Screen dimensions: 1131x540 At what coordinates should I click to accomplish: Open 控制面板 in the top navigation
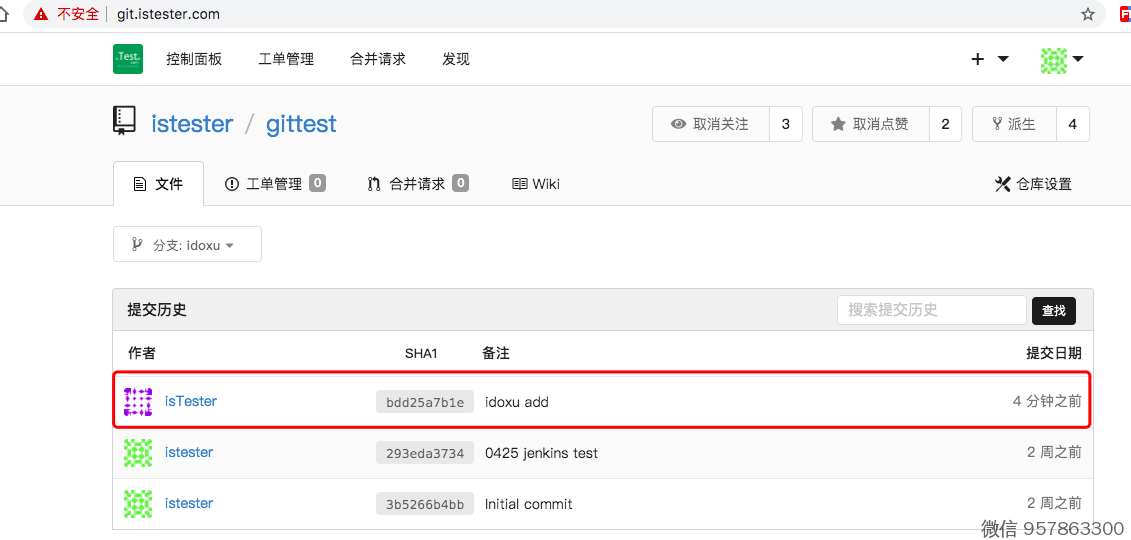[194, 59]
